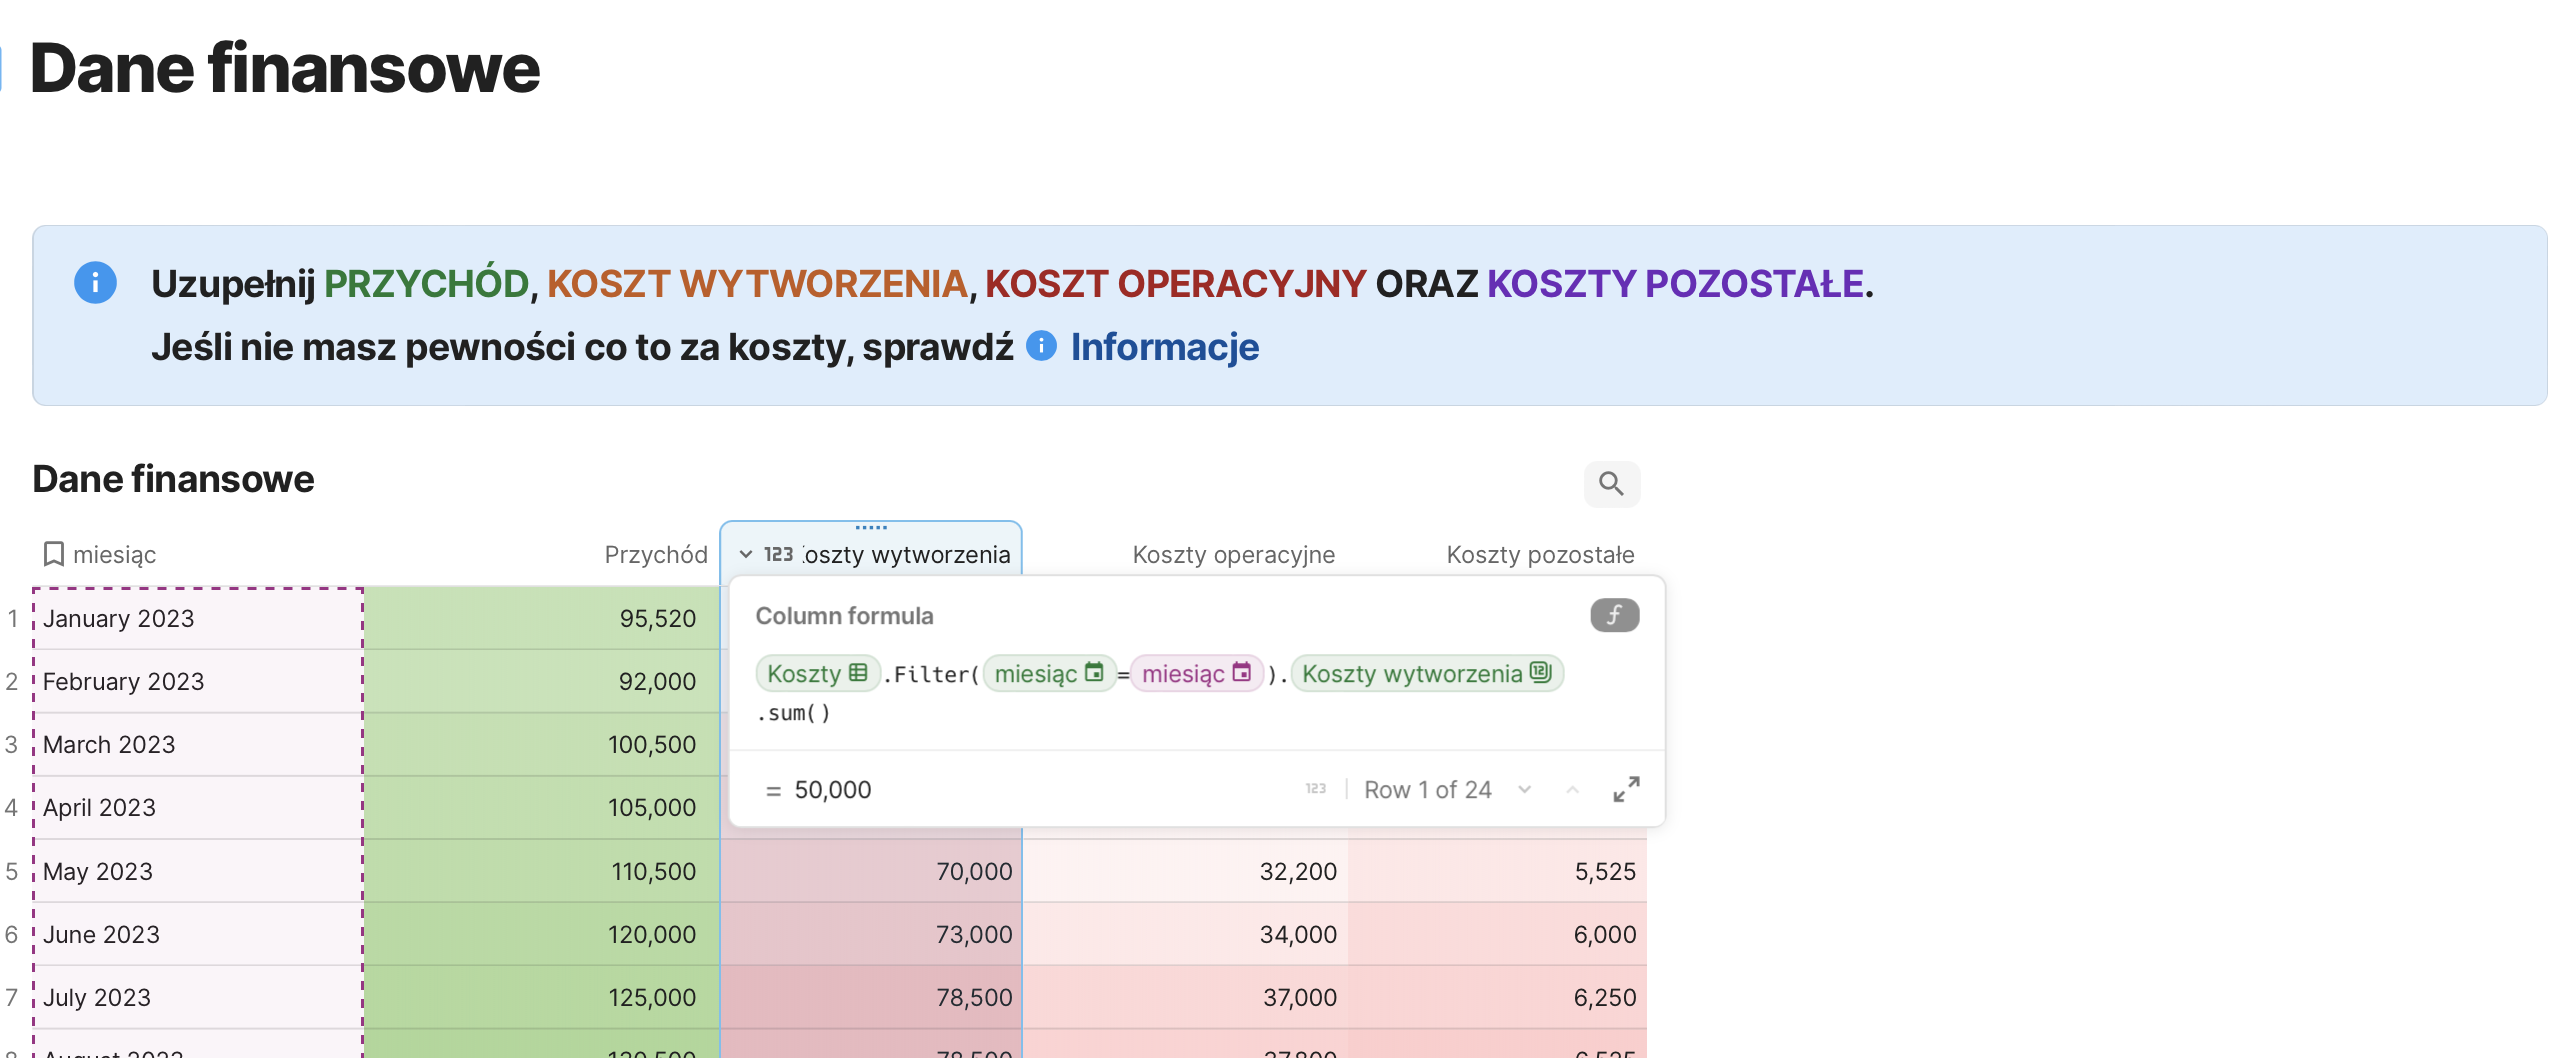Click the Koszty table chip in formula
Image resolution: width=2572 pixels, height=1058 pixels.
[817, 674]
